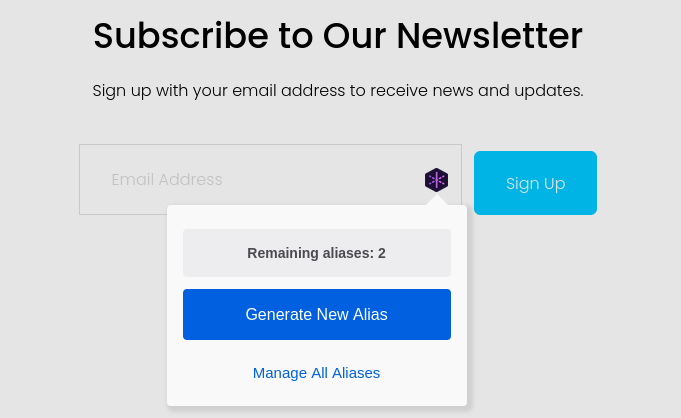
Task: Open the Manage All Aliases link
Action: point(316,373)
